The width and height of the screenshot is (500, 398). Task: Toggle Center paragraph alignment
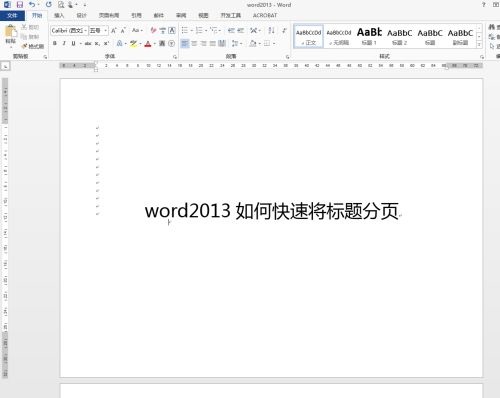point(194,43)
